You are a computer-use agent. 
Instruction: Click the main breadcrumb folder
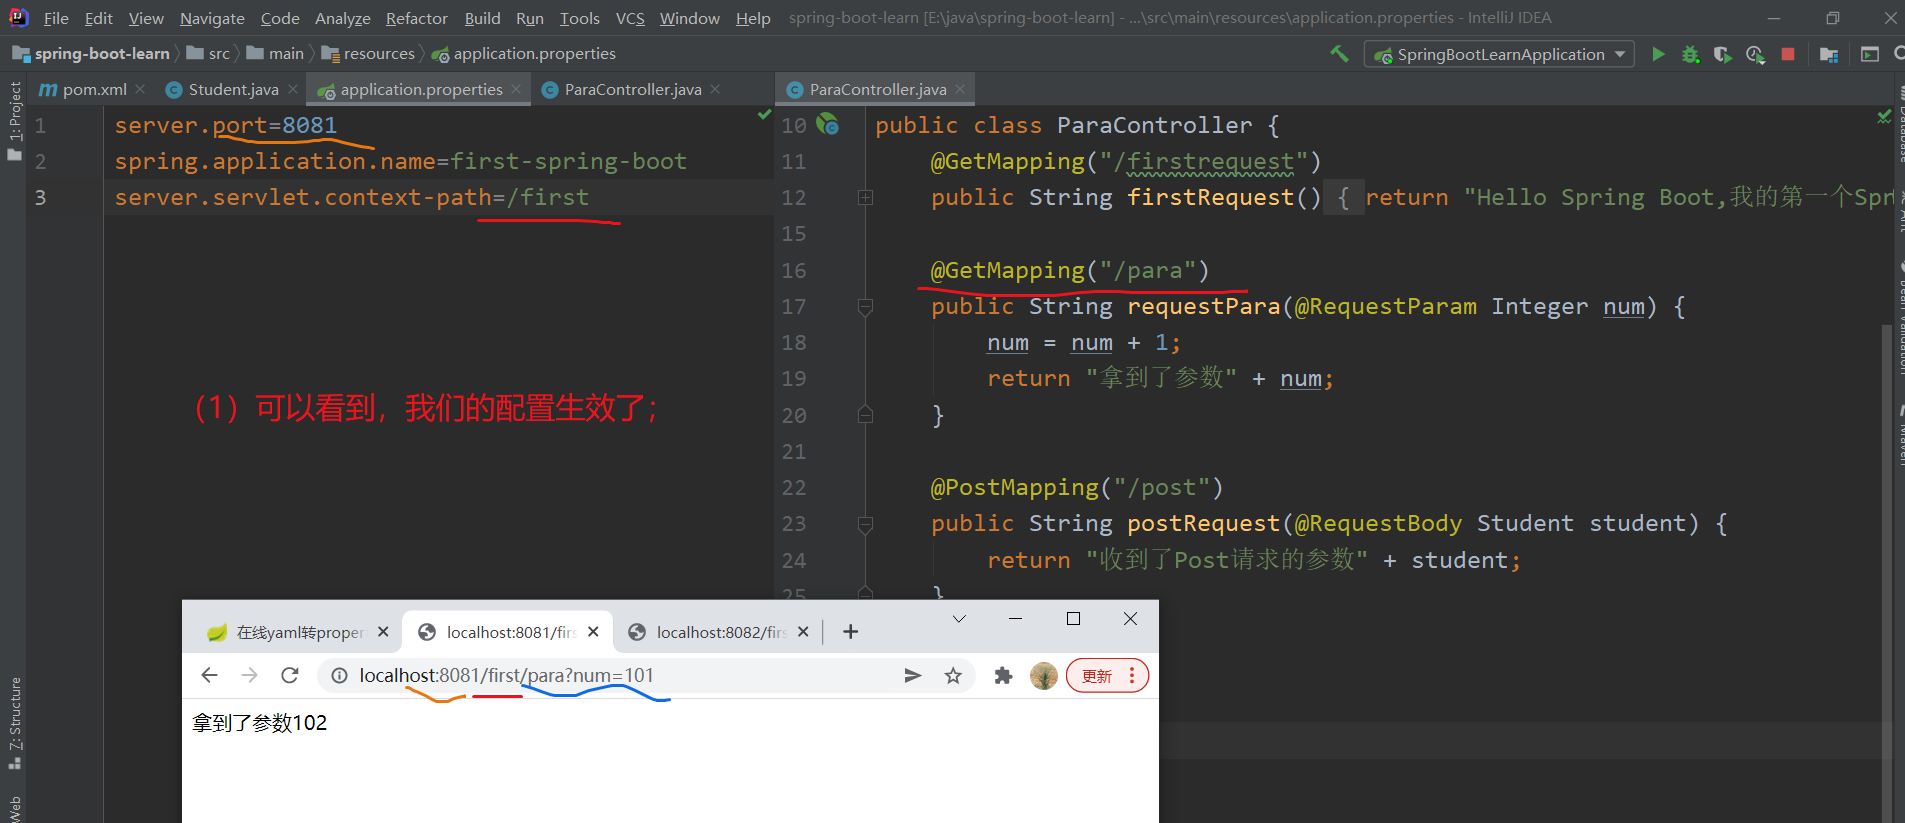click(x=276, y=54)
